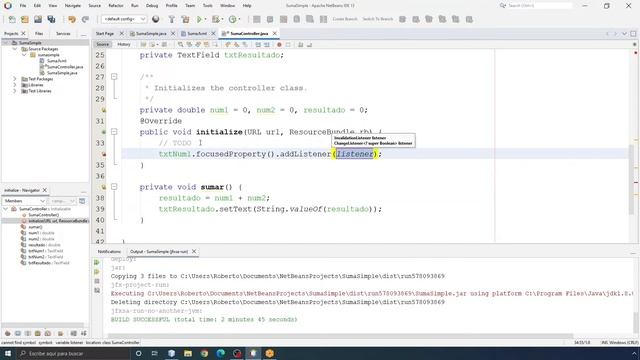Open the Members dropdown in Navigator
This screenshot has height=360, width=640.
[24, 201]
